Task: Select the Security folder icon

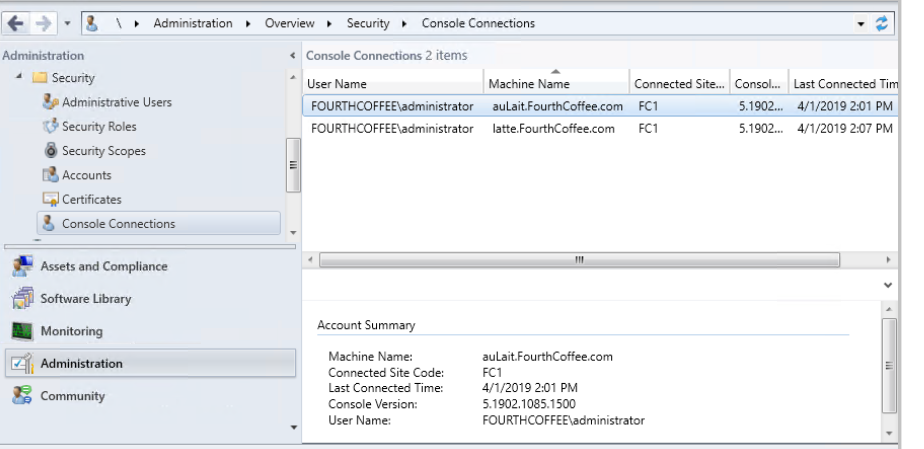Action: coord(39,78)
